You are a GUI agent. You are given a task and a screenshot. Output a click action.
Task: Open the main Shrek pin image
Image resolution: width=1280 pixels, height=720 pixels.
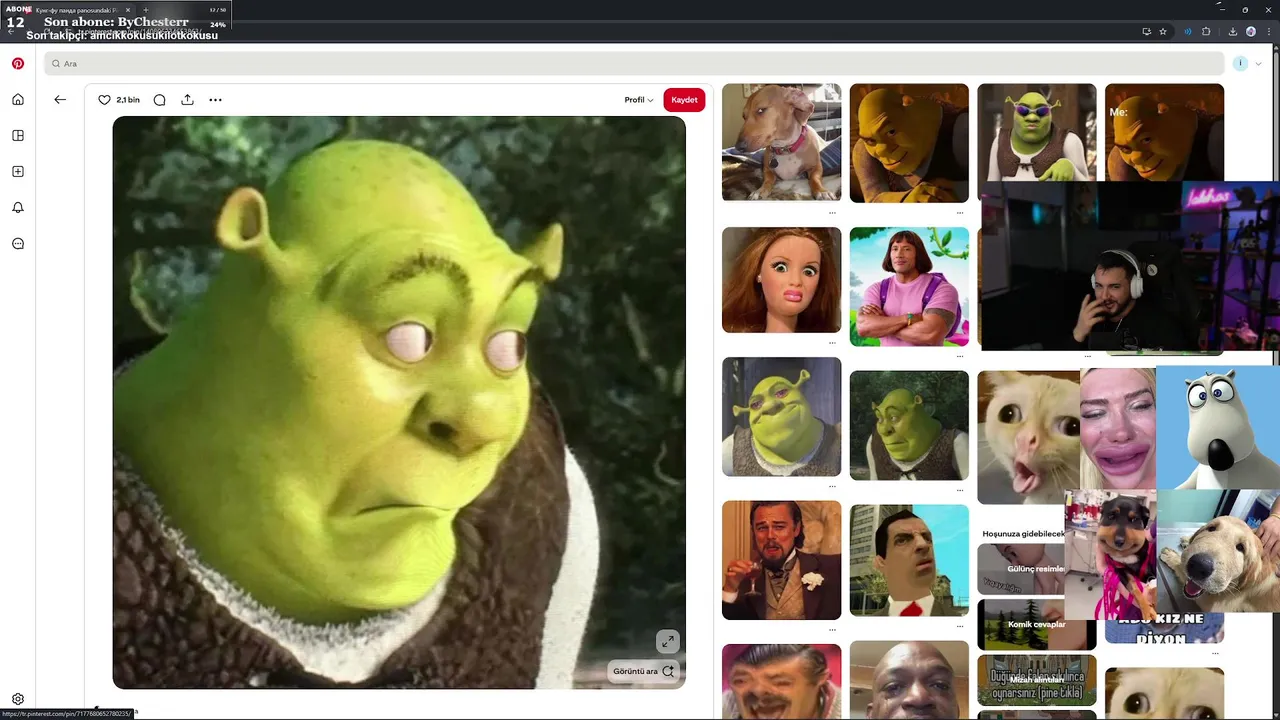(x=399, y=402)
